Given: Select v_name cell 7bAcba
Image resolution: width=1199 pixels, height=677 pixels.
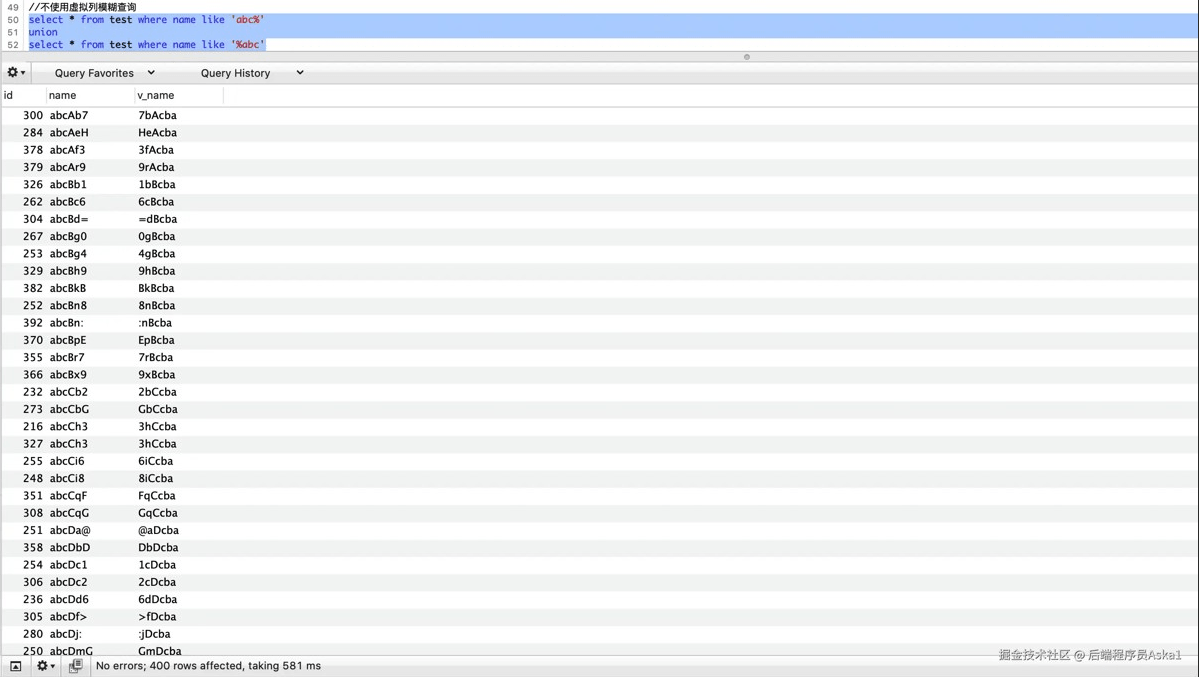Looking at the screenshot, I should (x=157, y=116).
